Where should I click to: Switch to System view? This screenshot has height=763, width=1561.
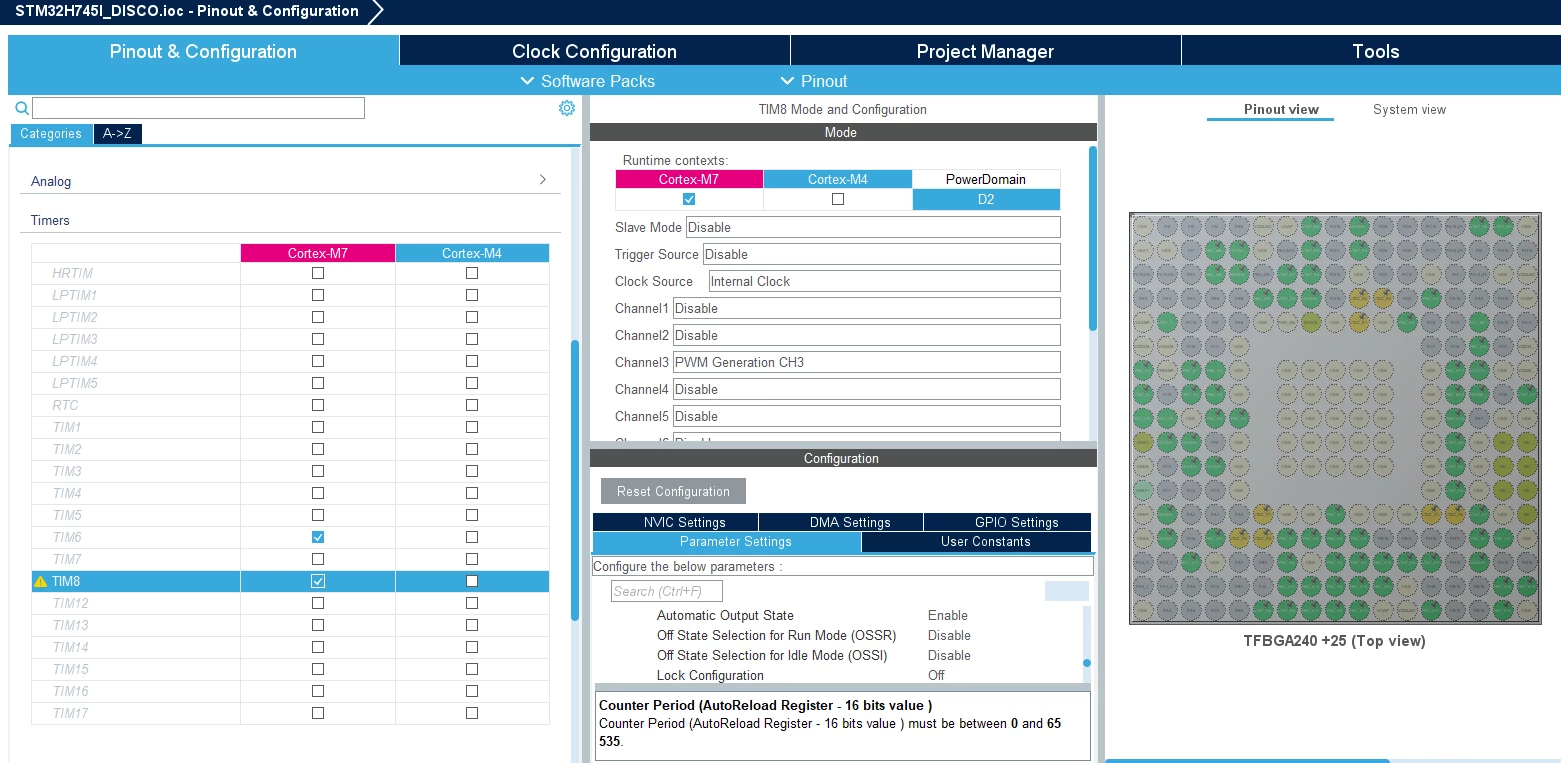[x=1409, y=109]
